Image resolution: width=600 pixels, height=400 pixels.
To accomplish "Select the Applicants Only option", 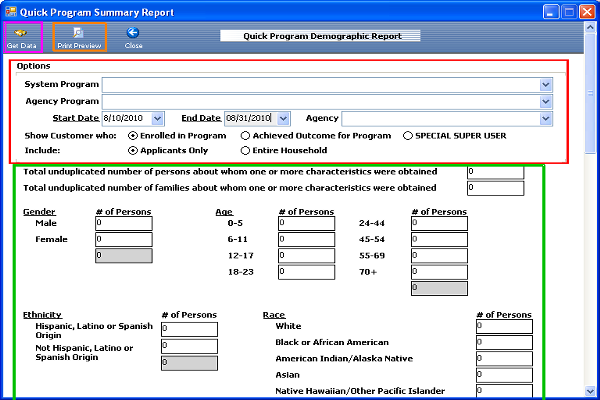I will tap(133, 150).
